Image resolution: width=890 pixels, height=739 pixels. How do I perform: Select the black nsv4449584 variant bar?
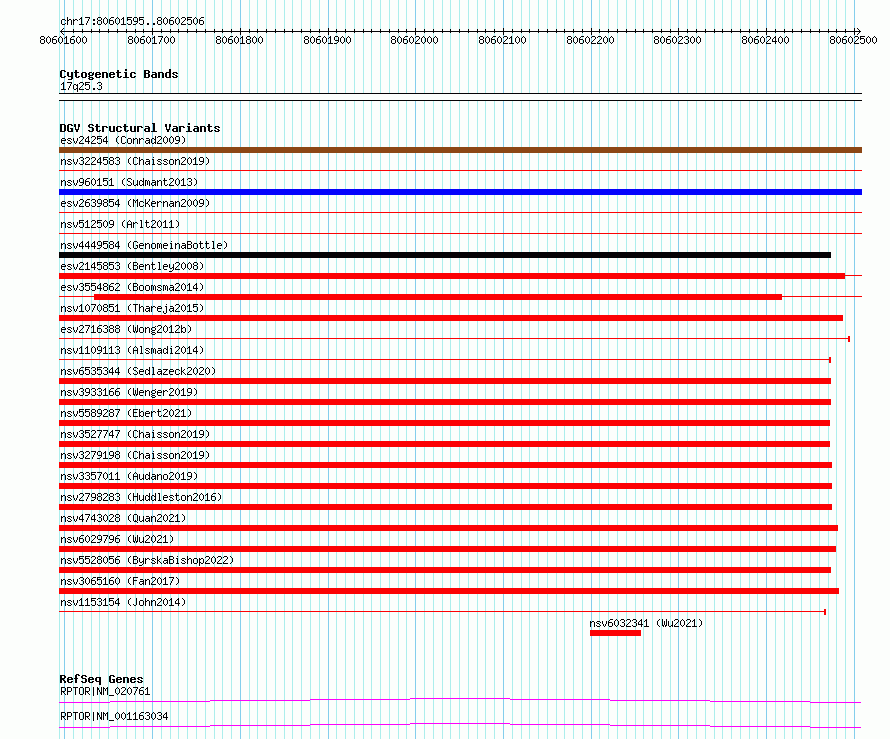pyautogui.click(x=445, y=255)
